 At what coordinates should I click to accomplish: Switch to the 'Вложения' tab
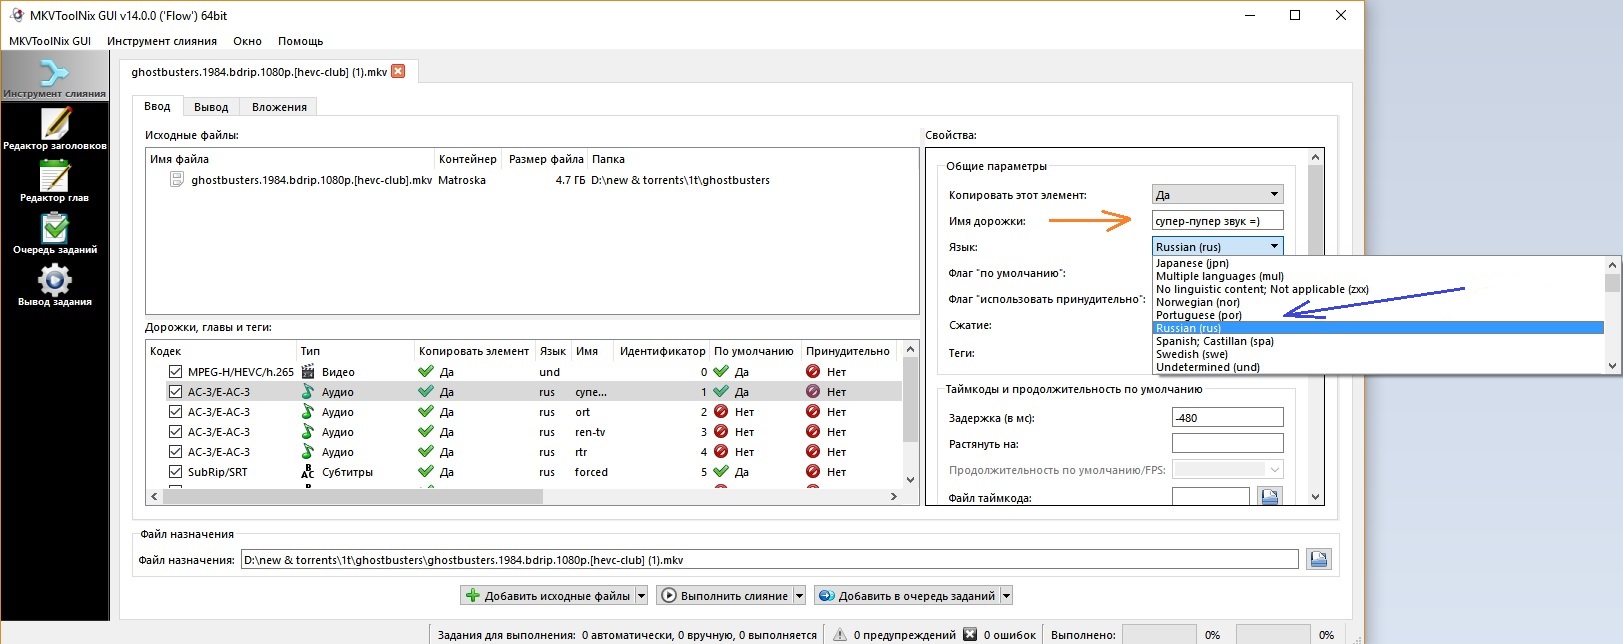(279, 107)
